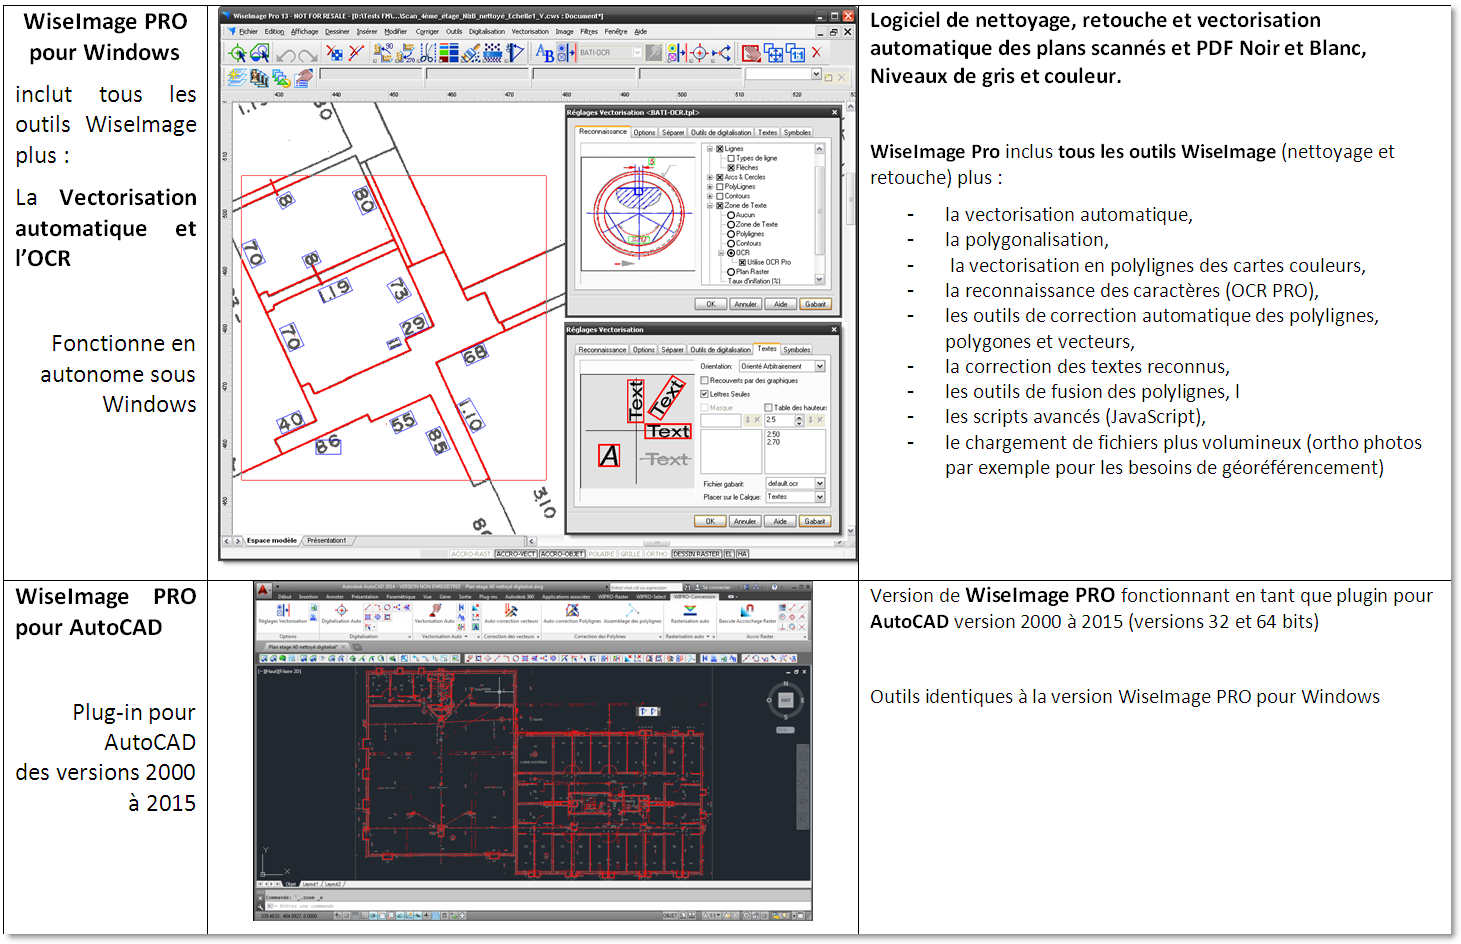1461x944 pixels.
Task: Switch to Présentation1 layout tab
Action: pyautogui.click(x=326, y=540)
